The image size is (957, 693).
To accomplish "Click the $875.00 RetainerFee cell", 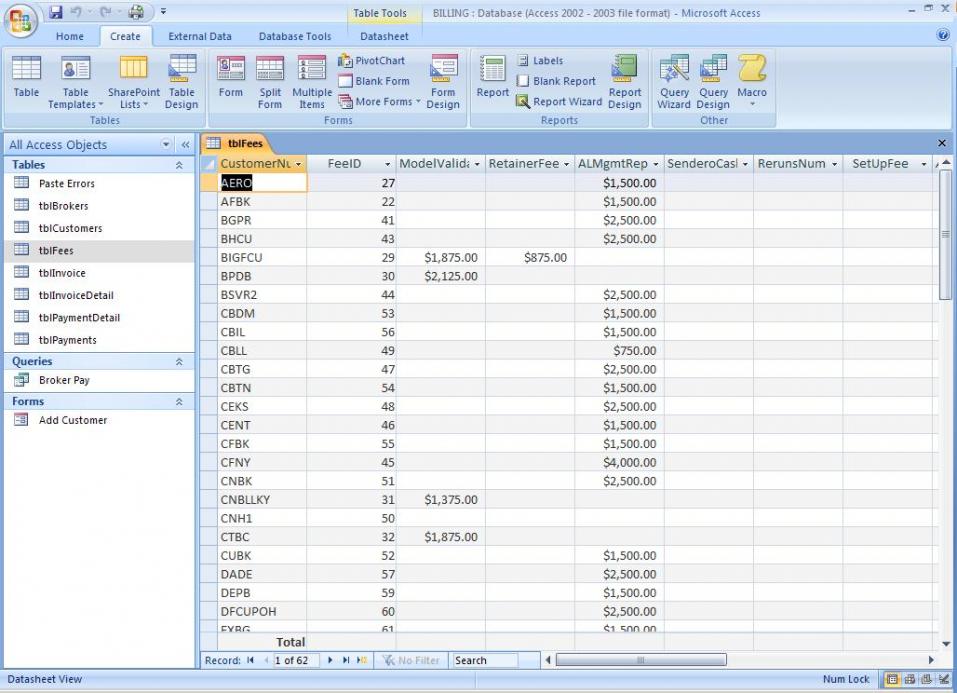I will [x=530, y=258].
